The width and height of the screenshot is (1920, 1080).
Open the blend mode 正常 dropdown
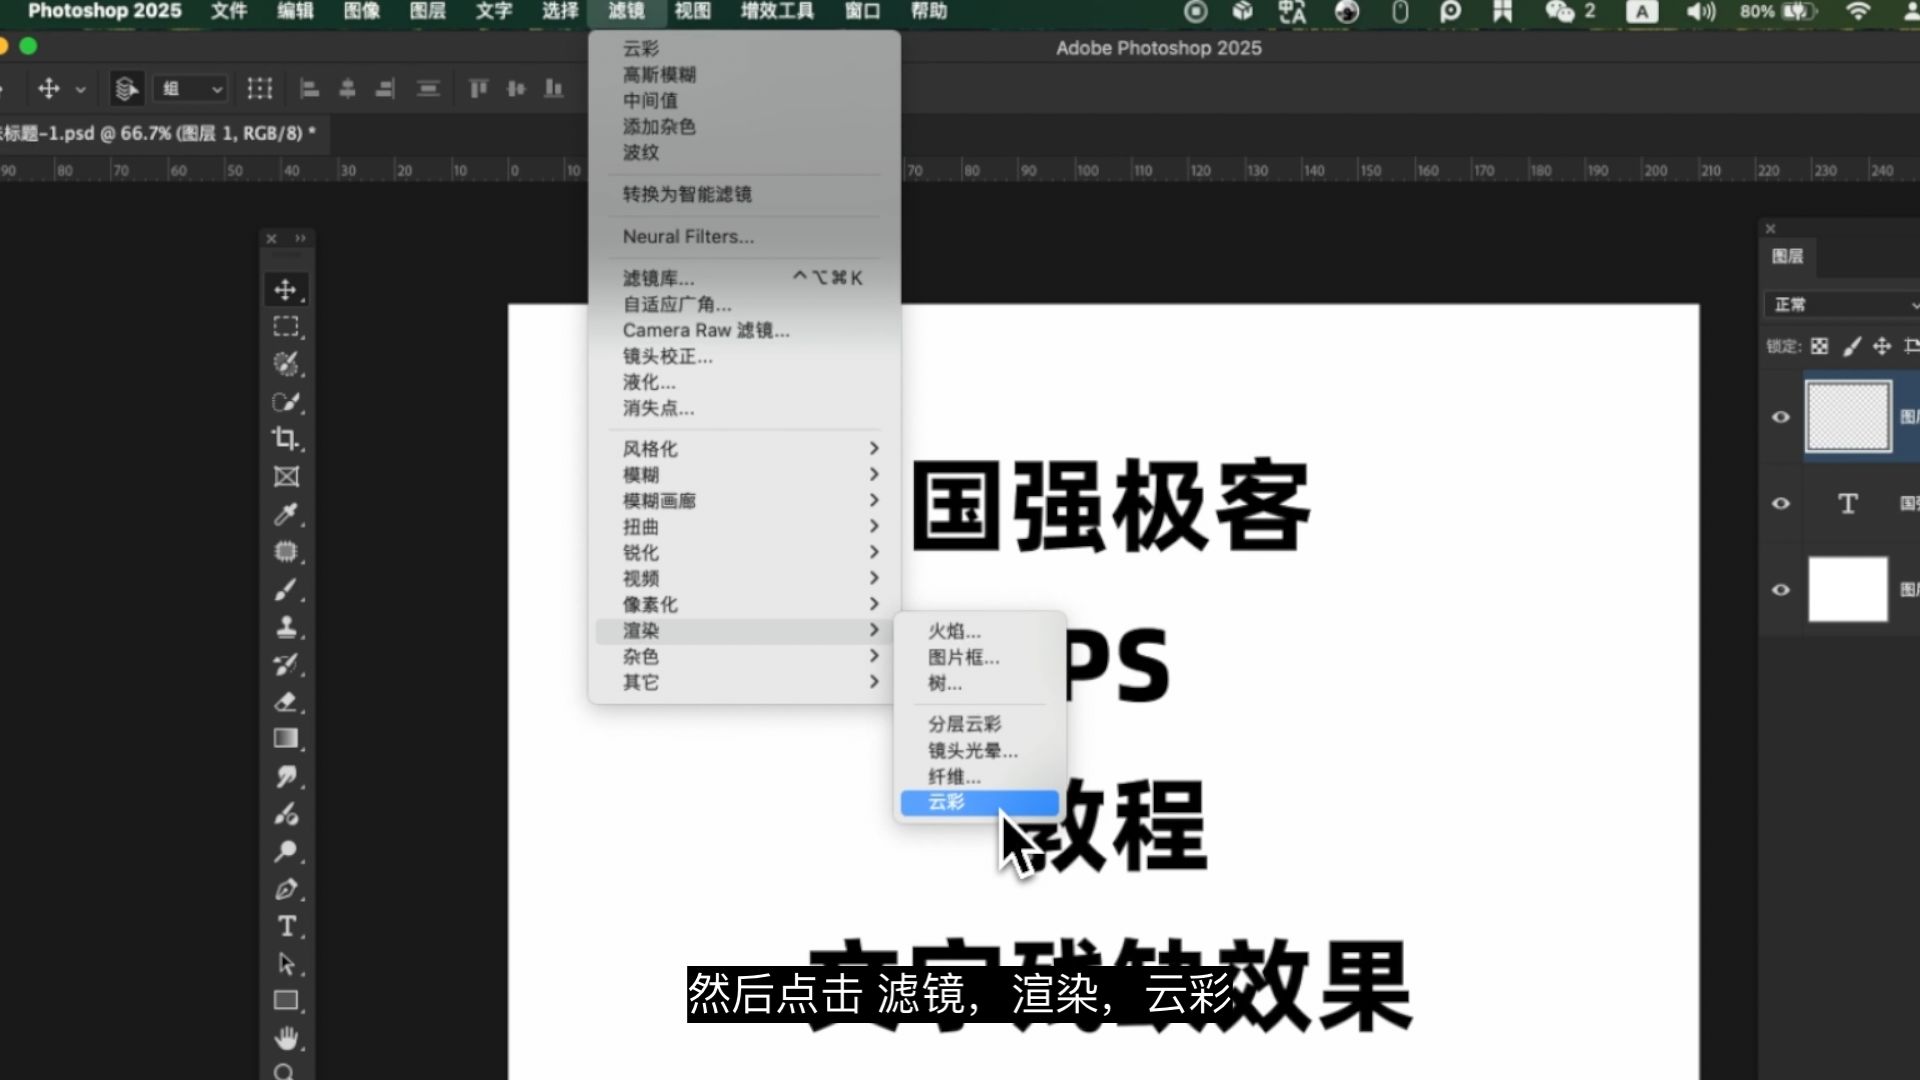[1842, 305]
